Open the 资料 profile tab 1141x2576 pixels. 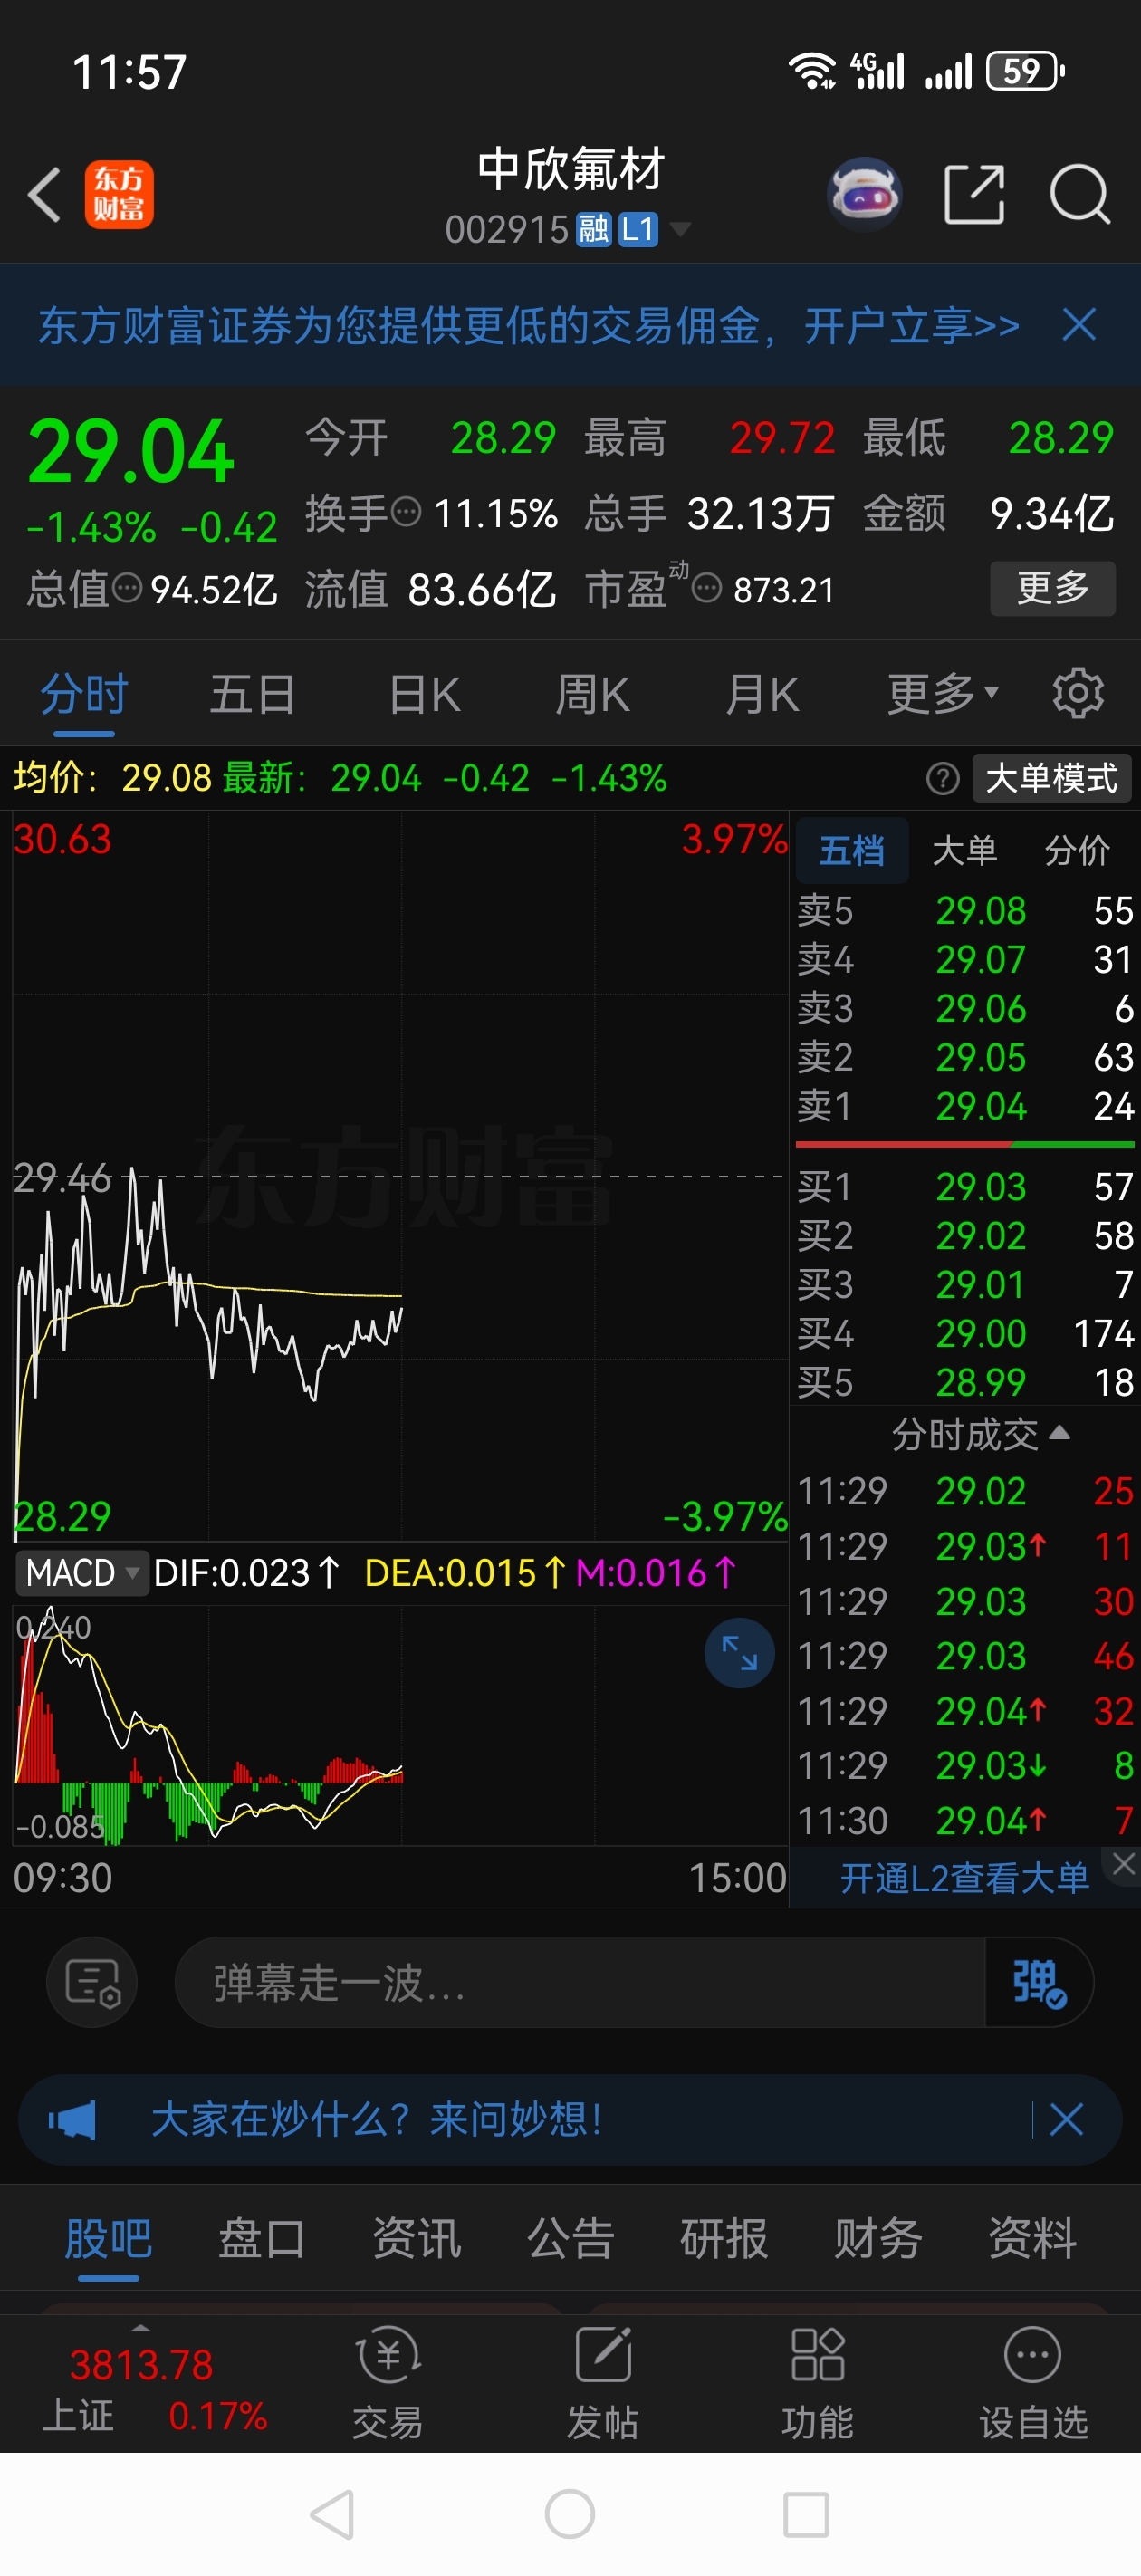[1033, 2238]
